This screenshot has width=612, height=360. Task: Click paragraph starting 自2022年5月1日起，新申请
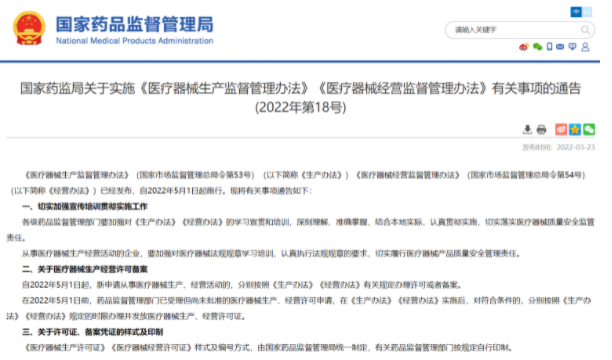pos(242,285)
